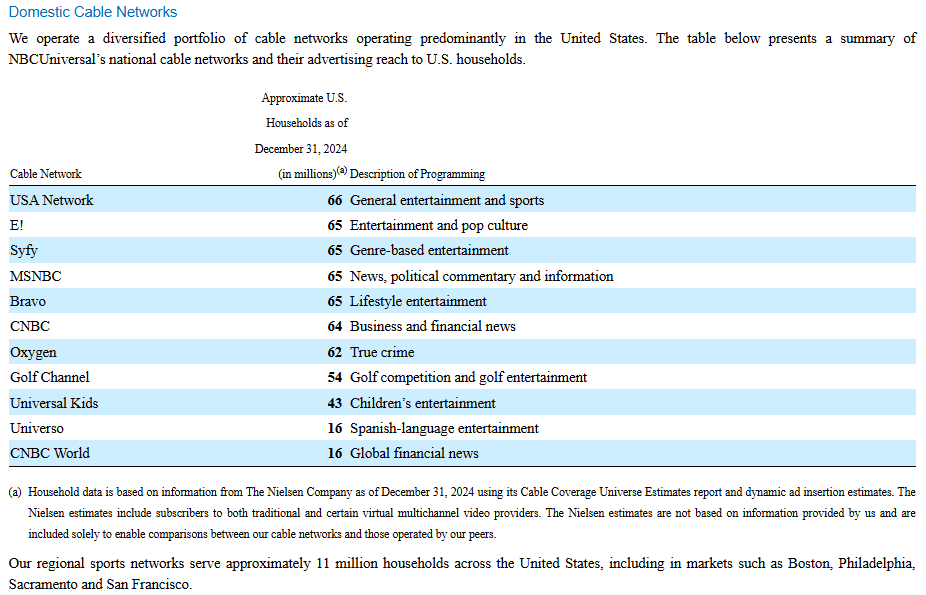Select the CNBC World name

pyautogui.click(x=50, y=453)
